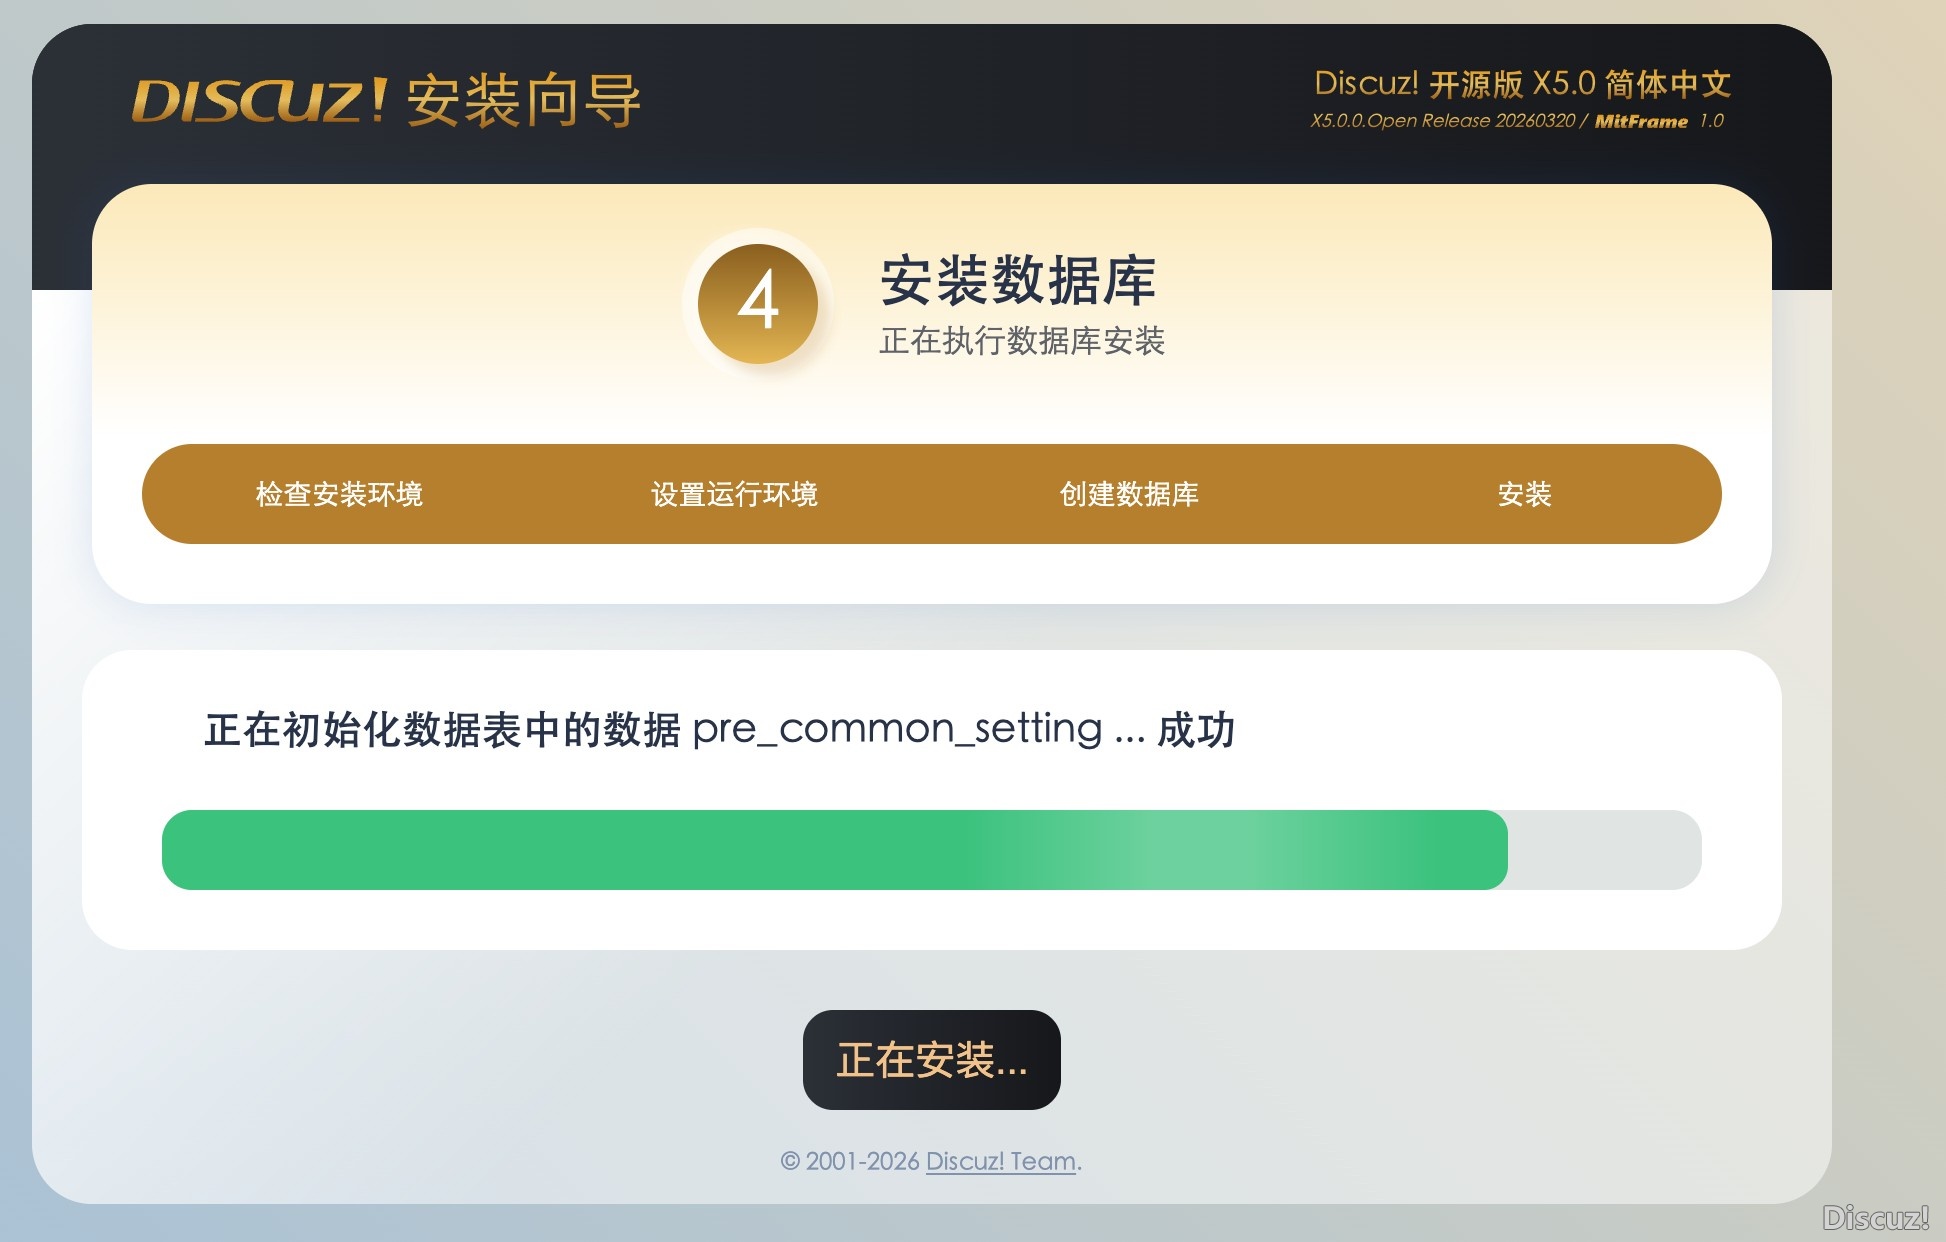Select the 设置运行环境 step
The image size is (1946, 1242).
(x=735, y=493)
